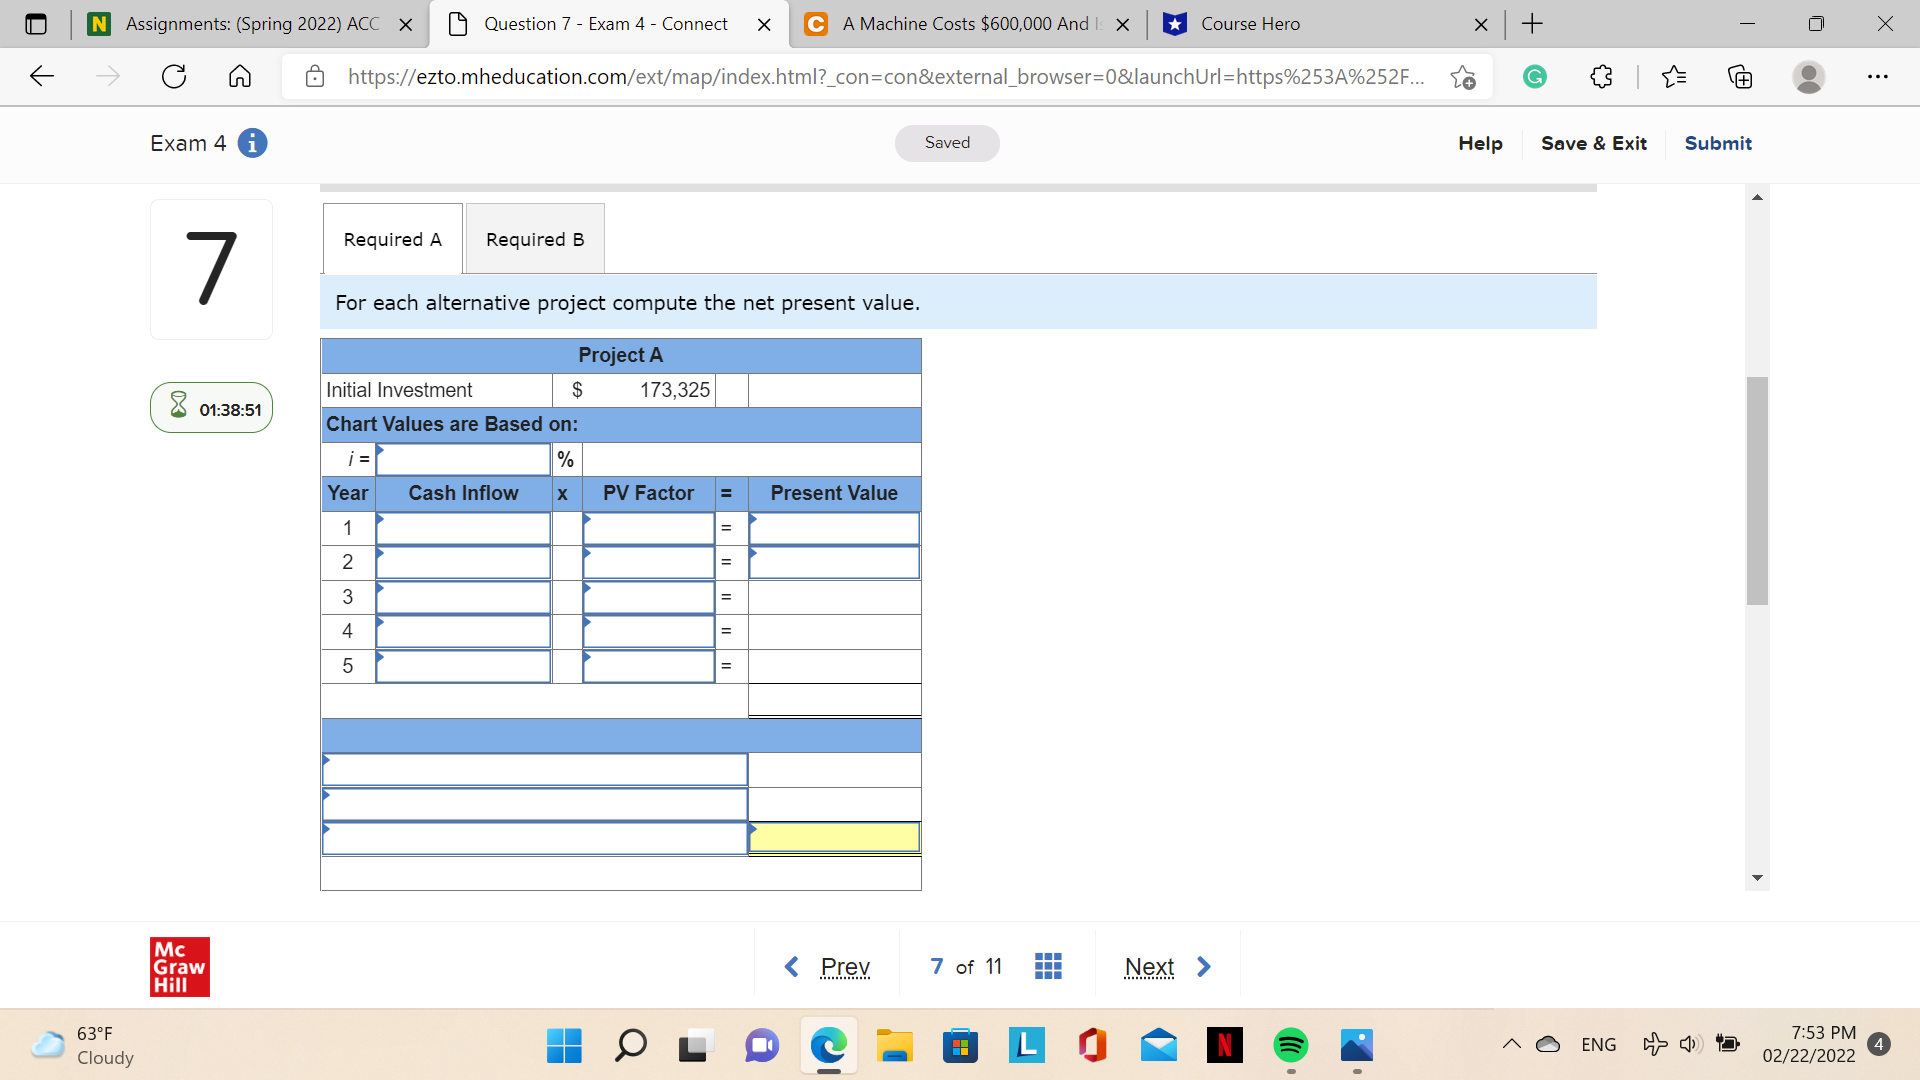Switch to the Course Hero browser tab
1920x1080 pixels.
(x=1250, y=24)
